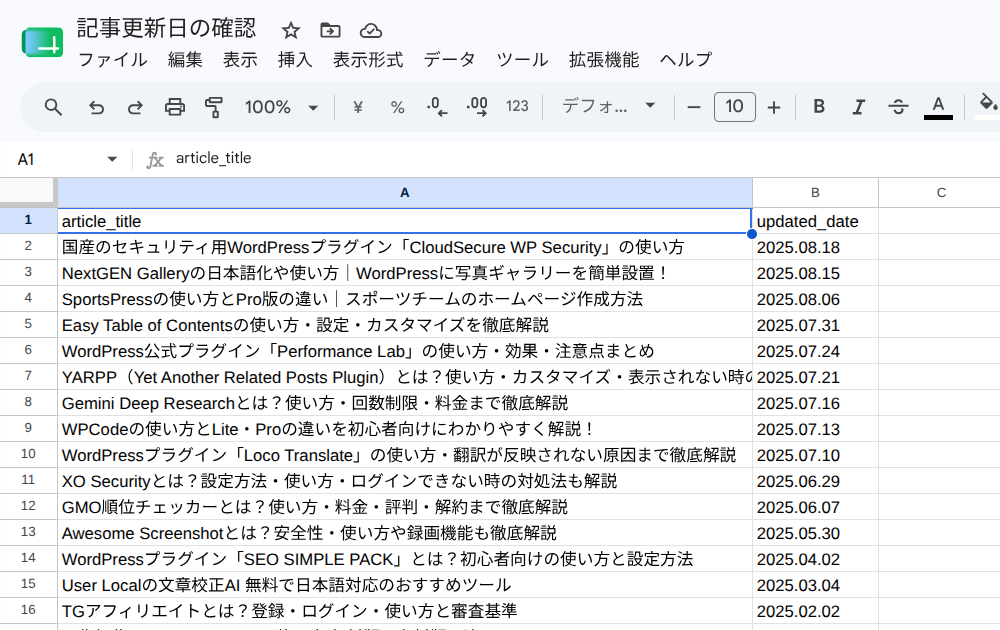The width and height of the screenshot is (1000, 630).
Task: Select the Performance Lab article cell
Action: 405,351
